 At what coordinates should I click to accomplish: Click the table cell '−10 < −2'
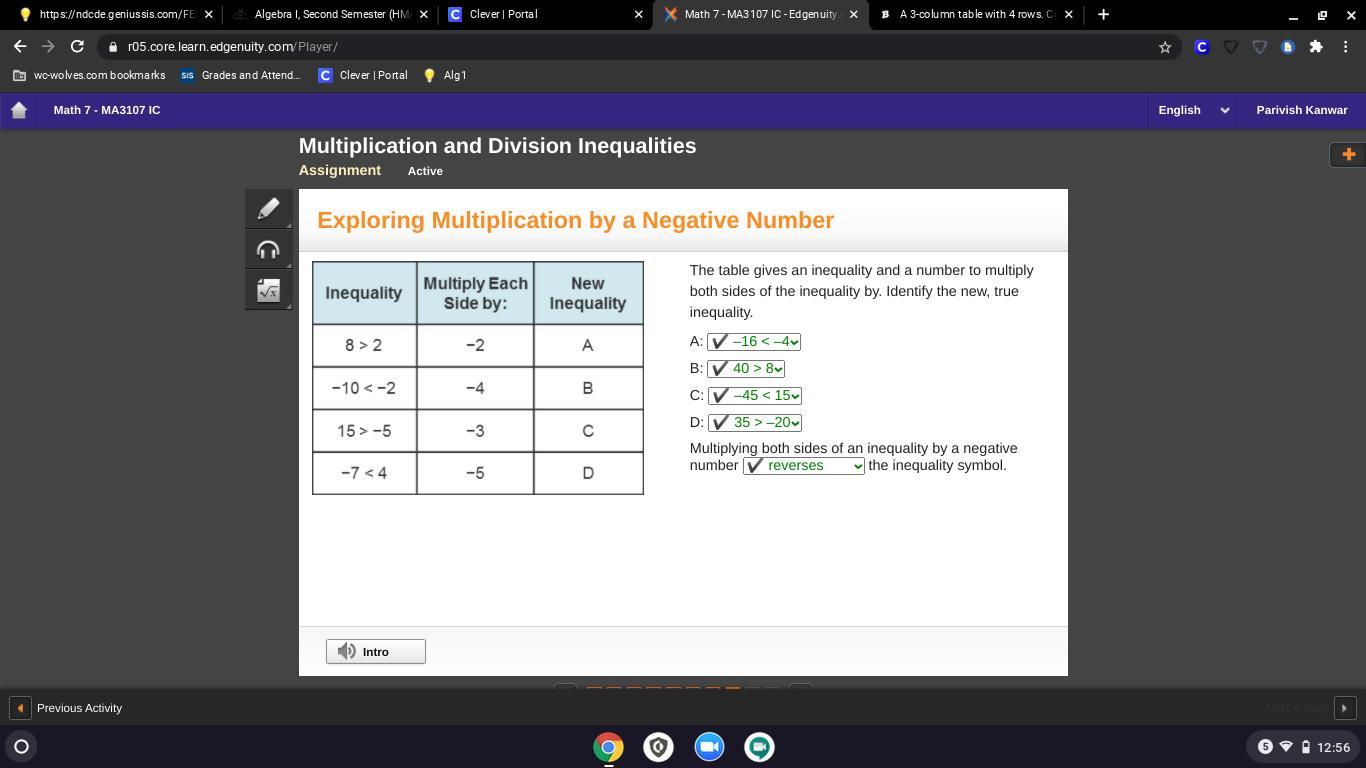tap(364, 388)
